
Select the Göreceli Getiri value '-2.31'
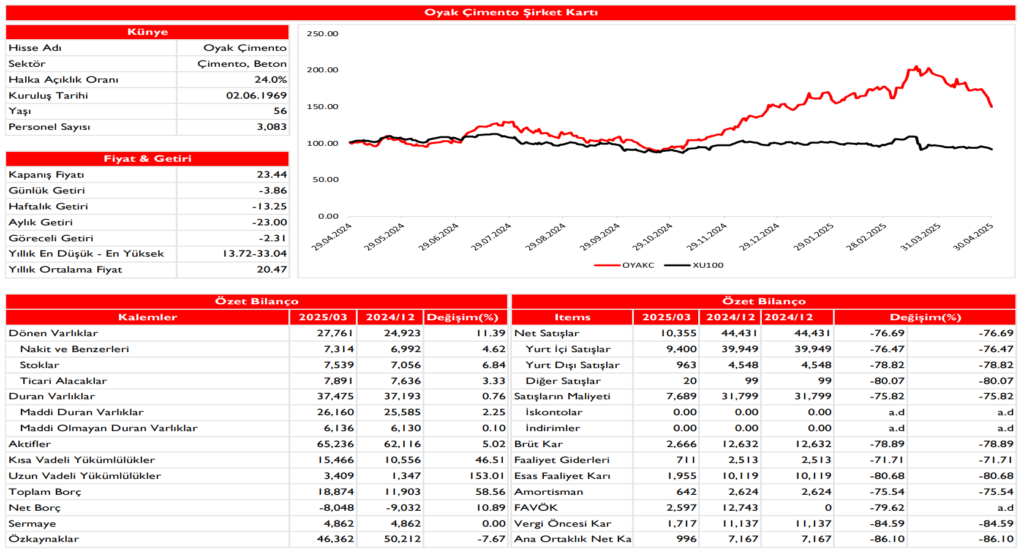coord(272,238)
